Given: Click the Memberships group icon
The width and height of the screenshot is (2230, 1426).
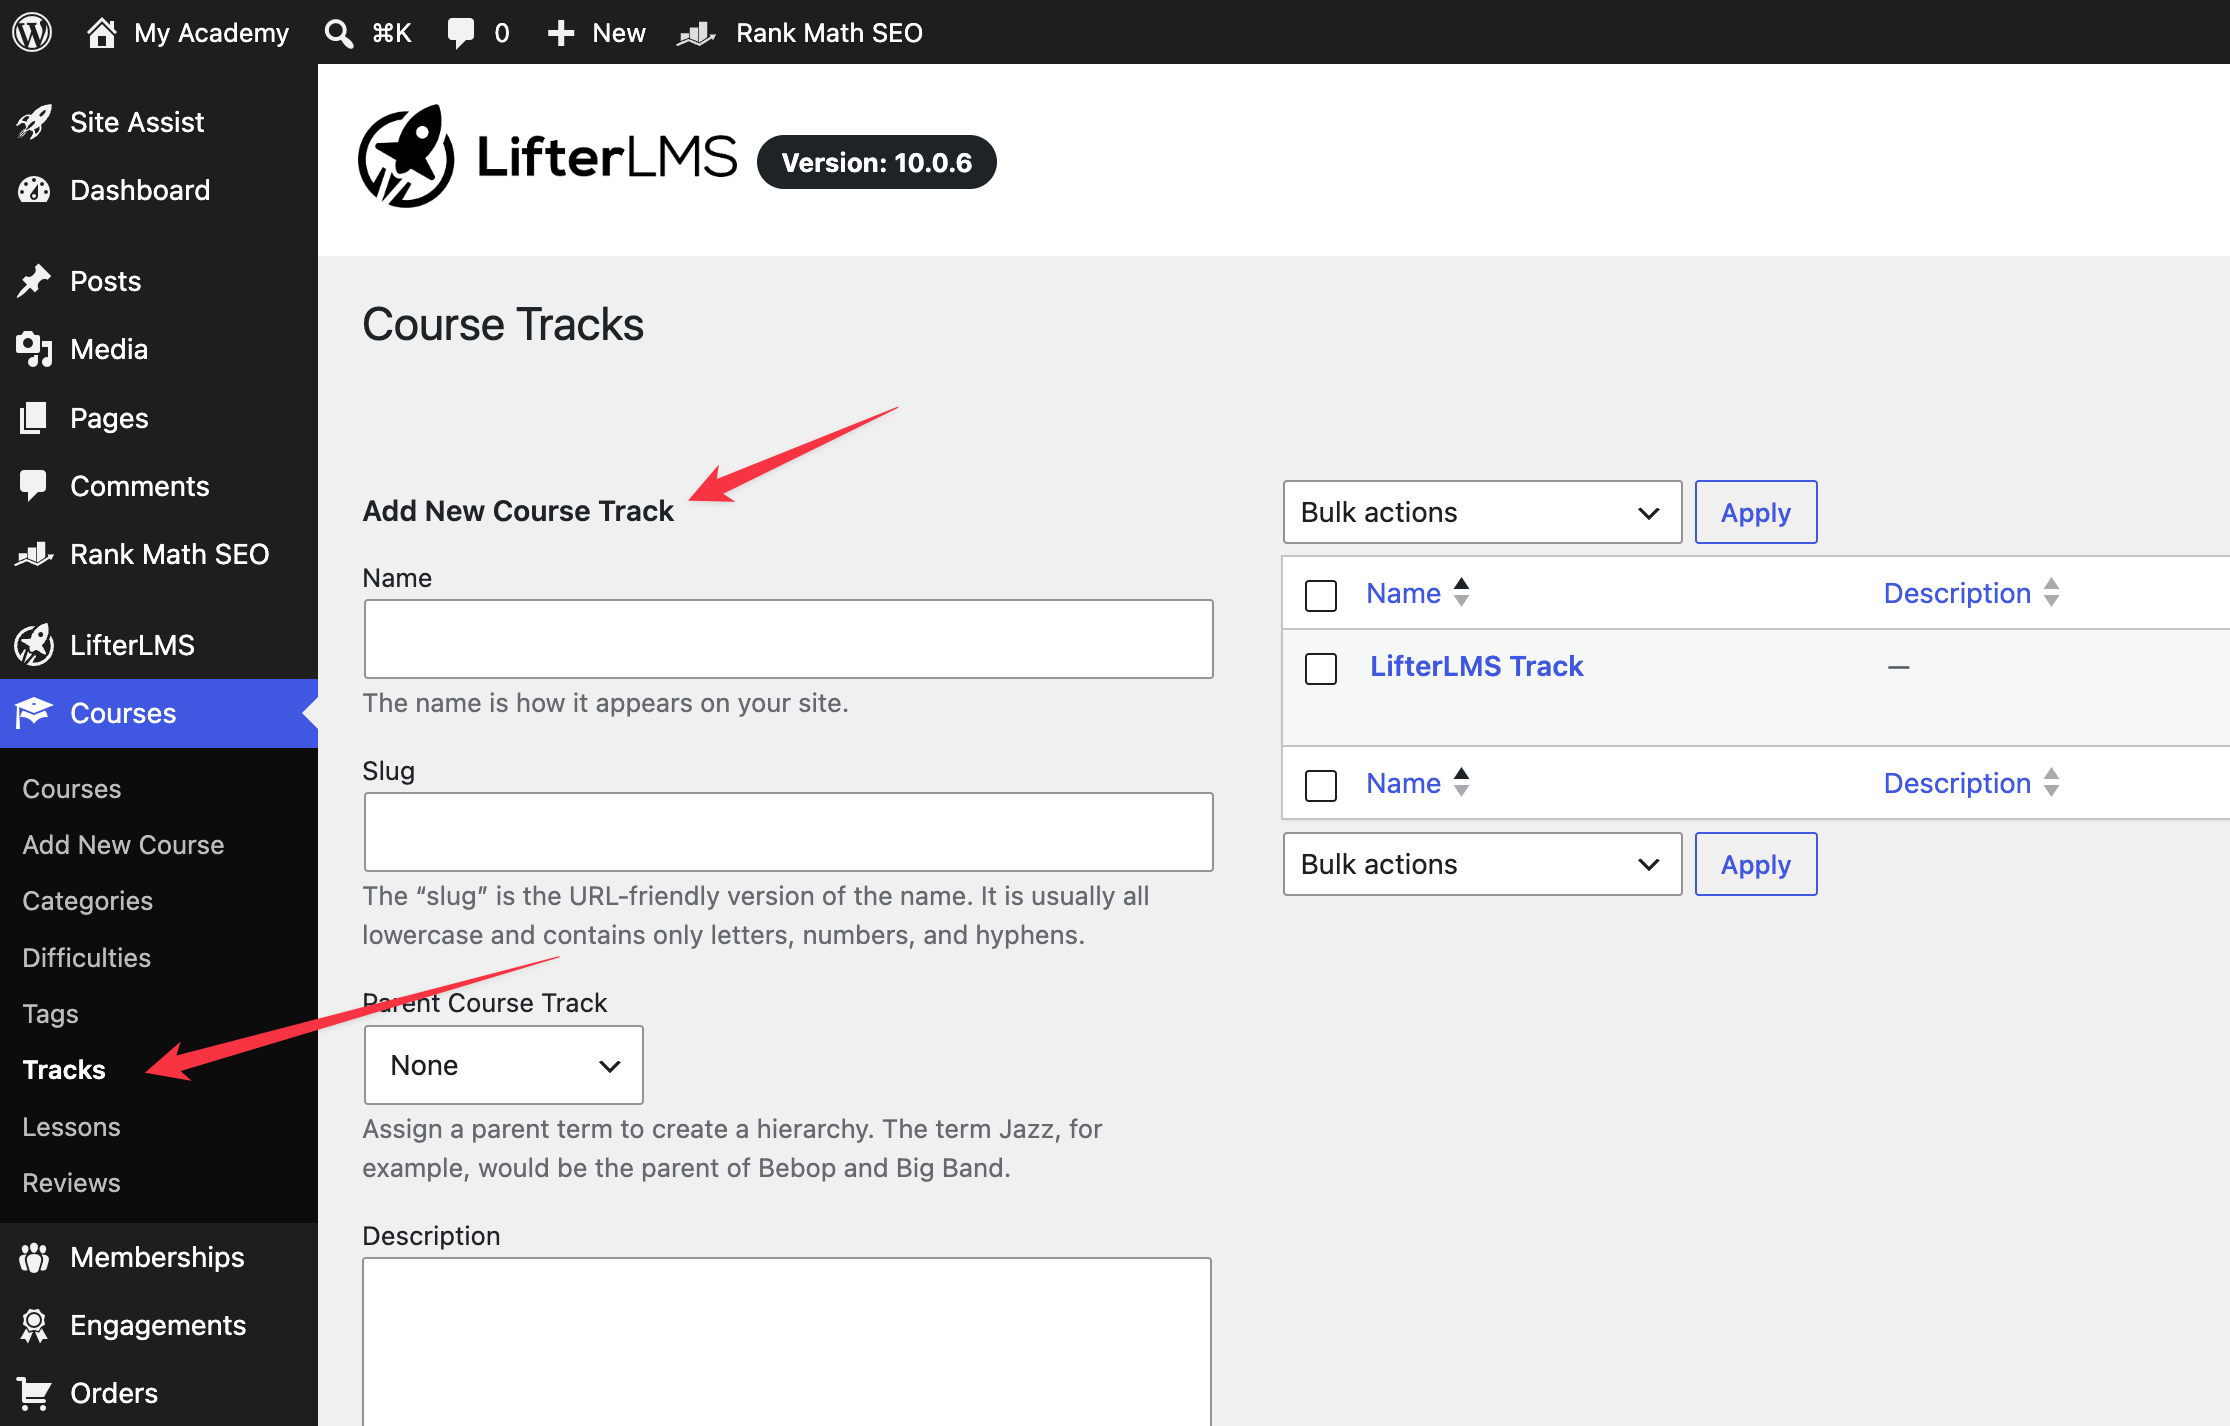Looking at the screenshot, I should [34, 1257].
